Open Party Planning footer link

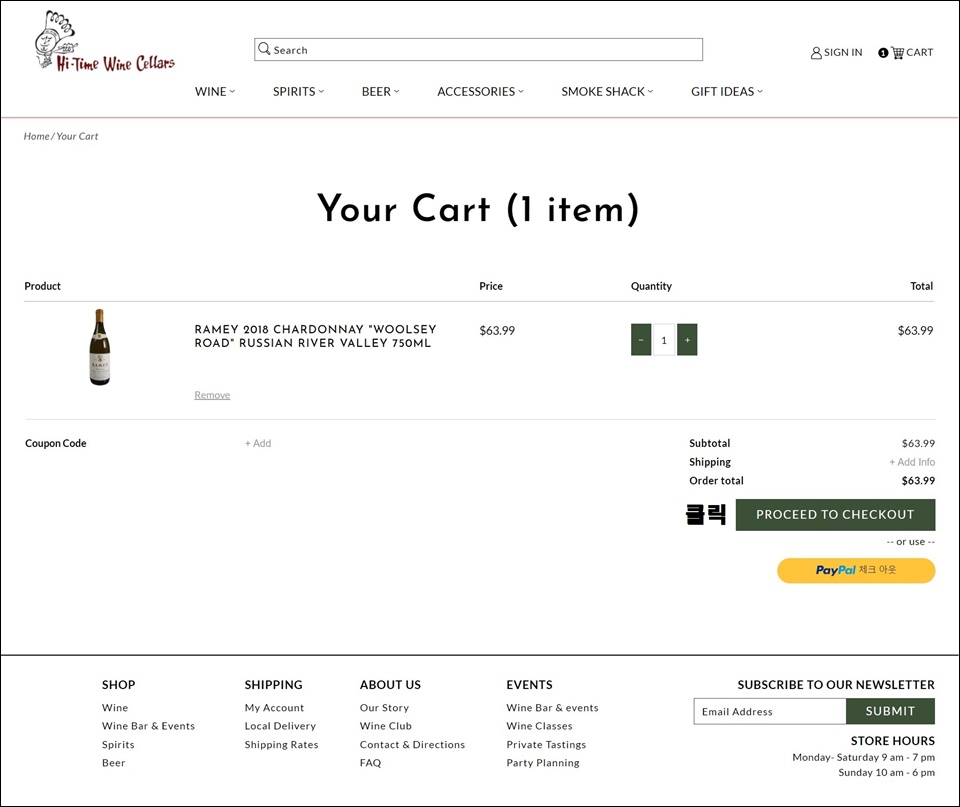(x=543, y=763)
